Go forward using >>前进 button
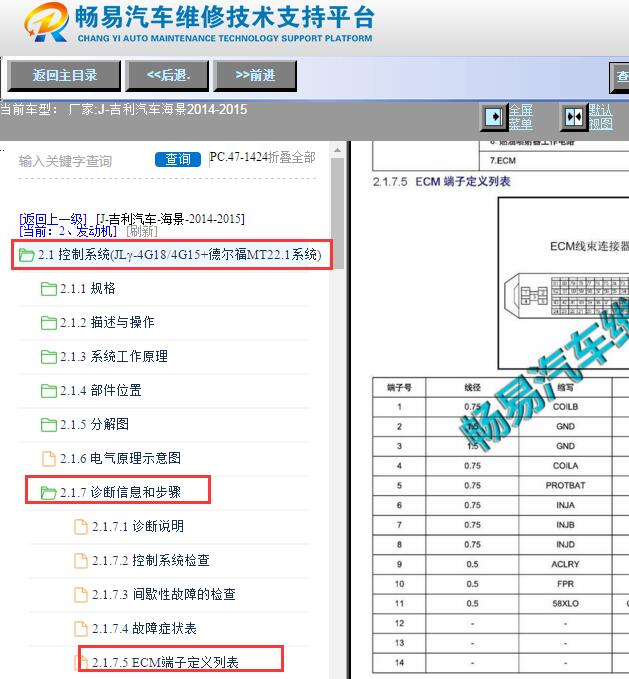Screen dimensions: 629x679 255,76
